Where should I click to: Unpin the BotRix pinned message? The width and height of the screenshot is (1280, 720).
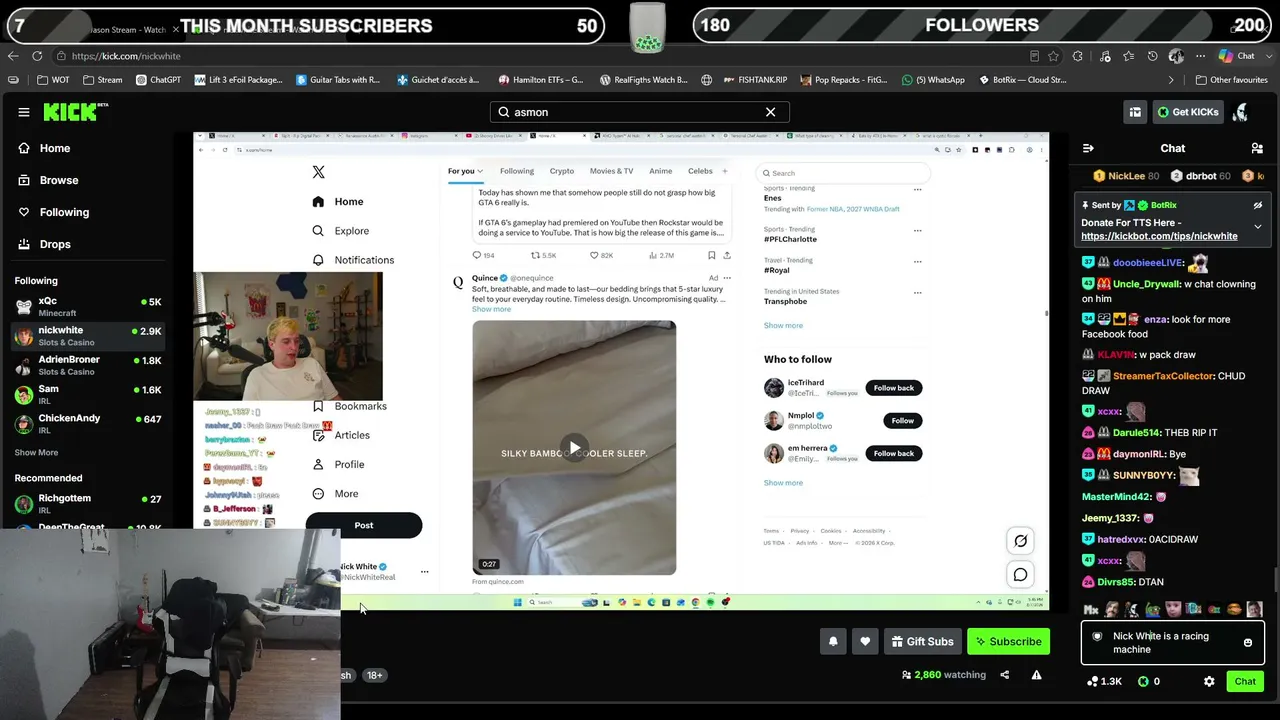click(1258, 205)
